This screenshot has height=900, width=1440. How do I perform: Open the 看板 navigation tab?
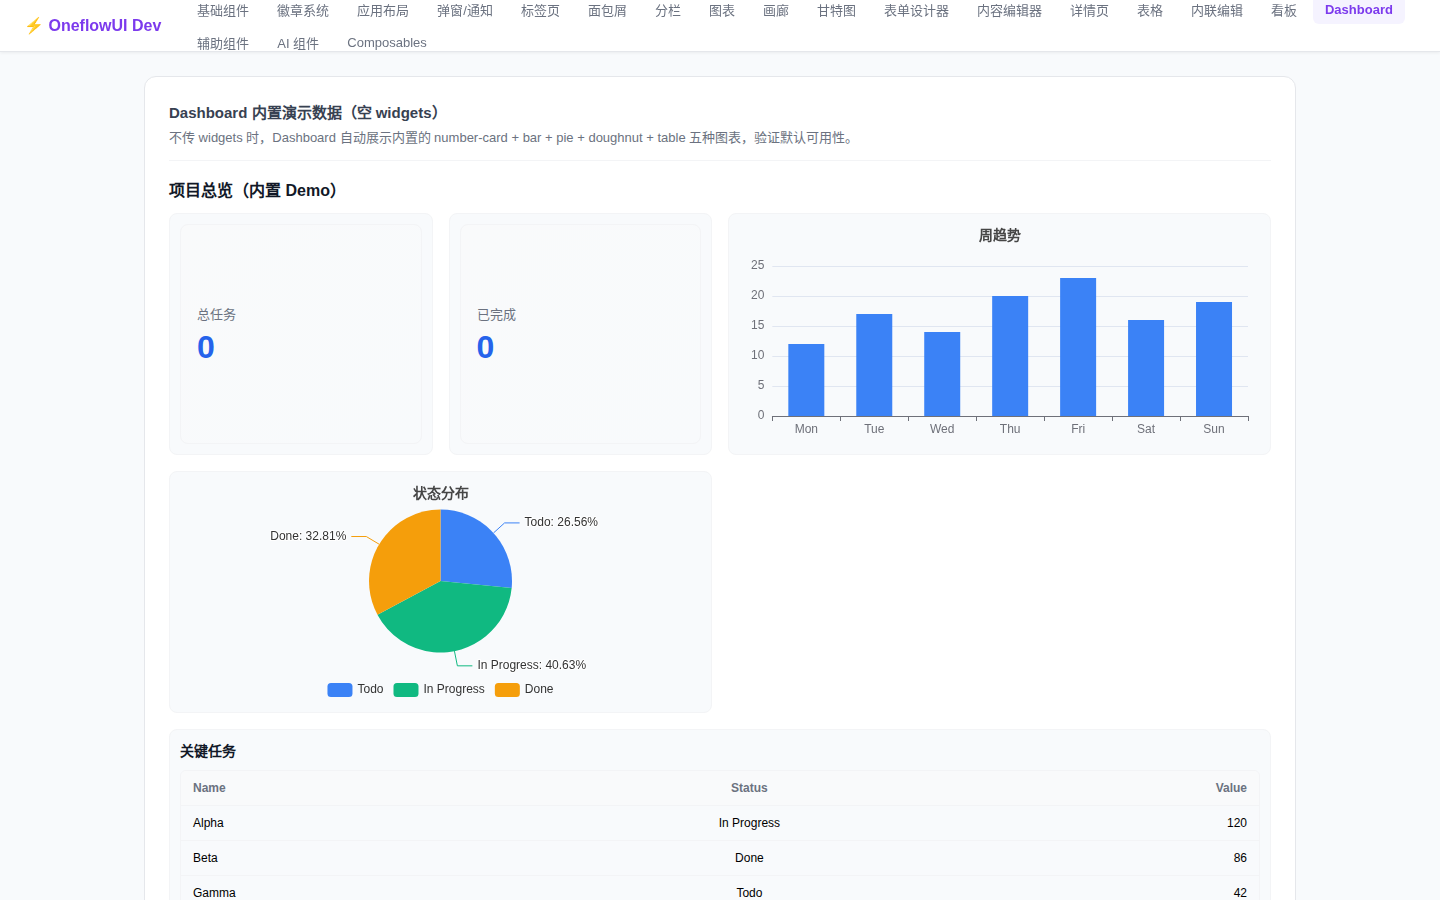pos(1284,11)
